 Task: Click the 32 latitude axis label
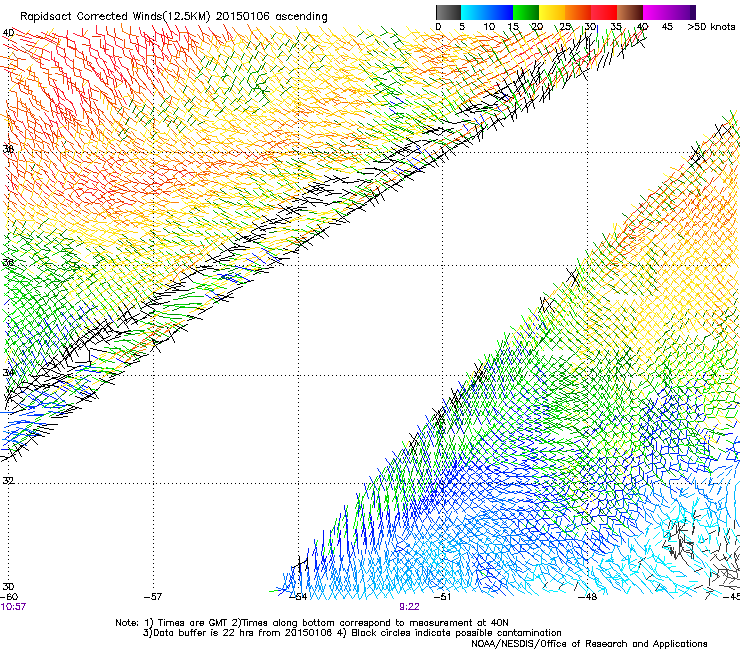(8, 481)
